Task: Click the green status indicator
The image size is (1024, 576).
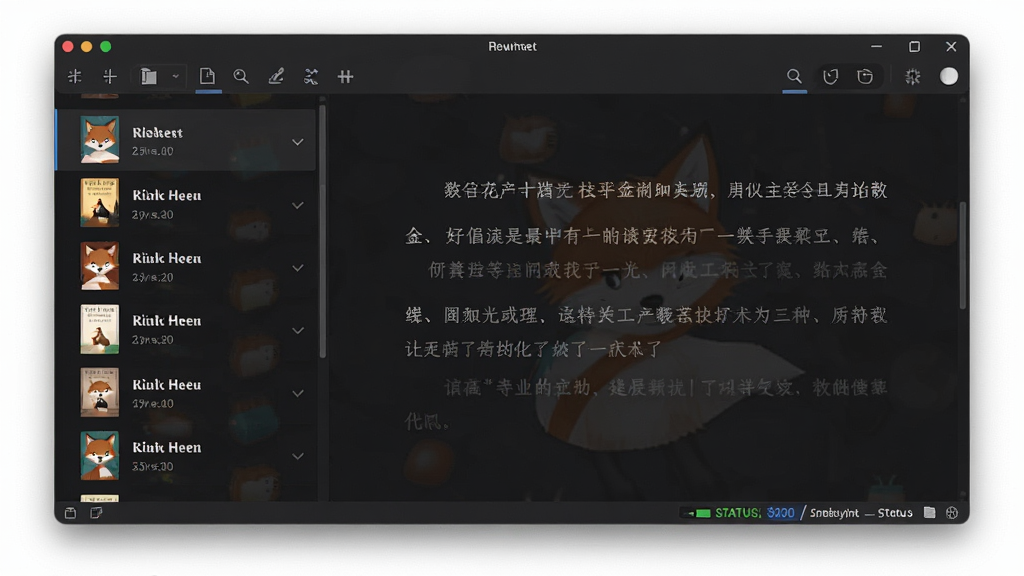Action: (703, 513)
